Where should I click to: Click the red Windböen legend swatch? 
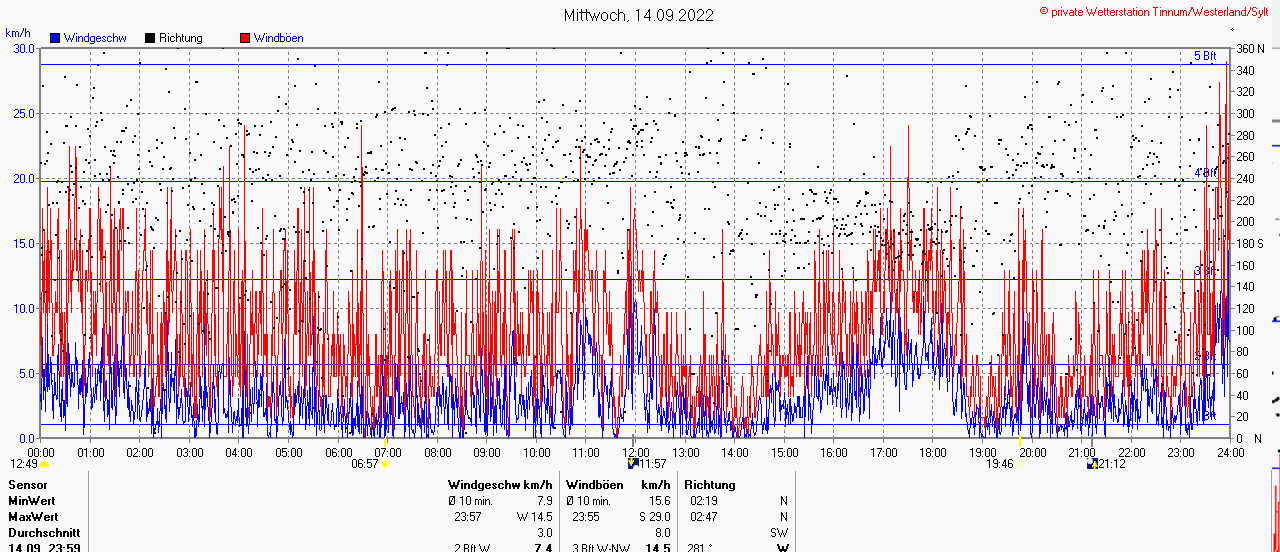coord(245,38)
